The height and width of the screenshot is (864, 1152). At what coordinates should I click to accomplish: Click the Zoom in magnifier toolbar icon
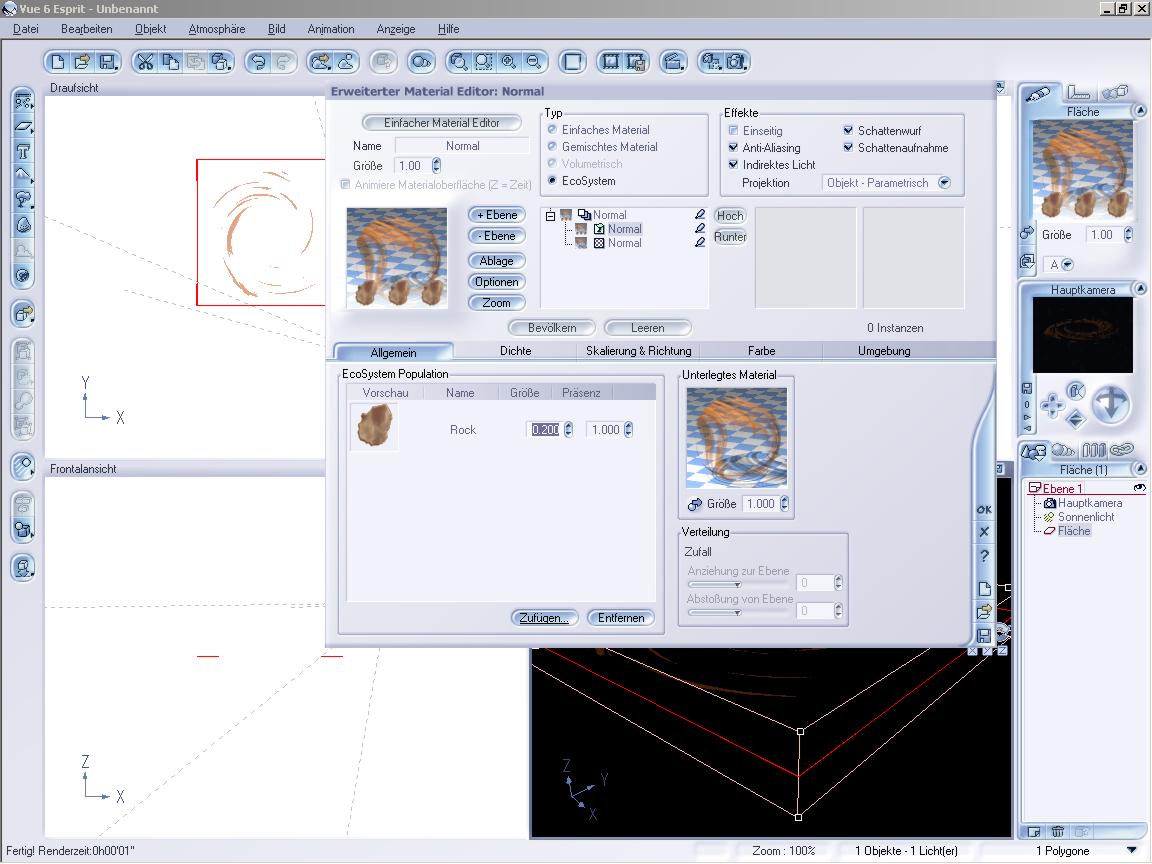[x=508, y=62]
